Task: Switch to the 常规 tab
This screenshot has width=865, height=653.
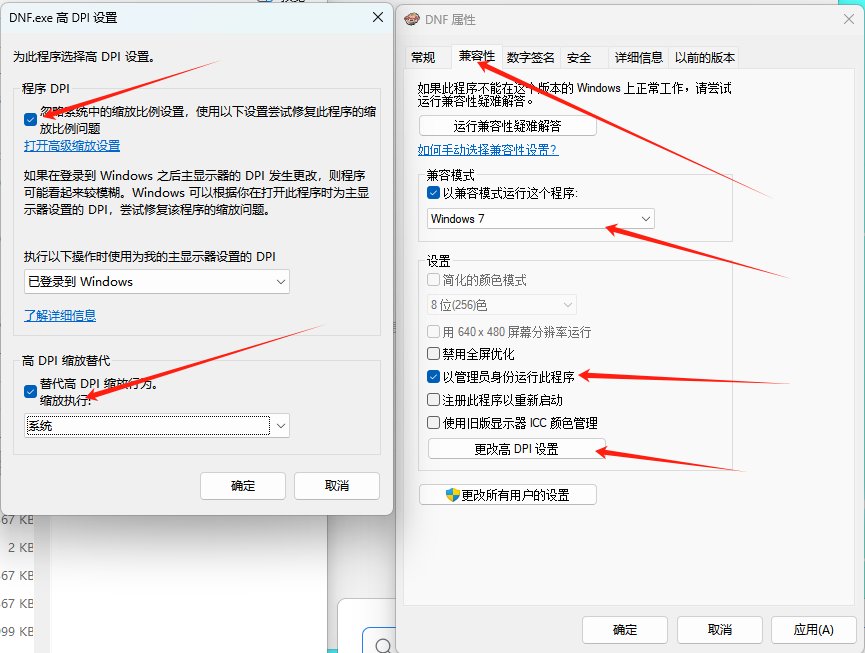Action: point(423,57)
